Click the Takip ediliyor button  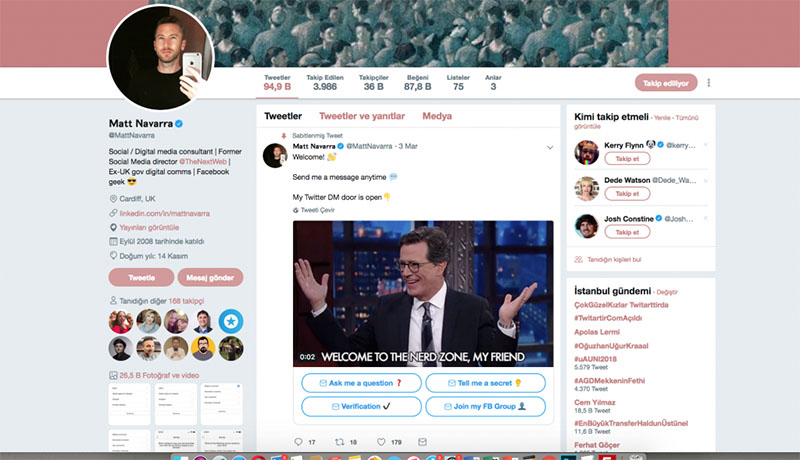[x=666, y=83]
